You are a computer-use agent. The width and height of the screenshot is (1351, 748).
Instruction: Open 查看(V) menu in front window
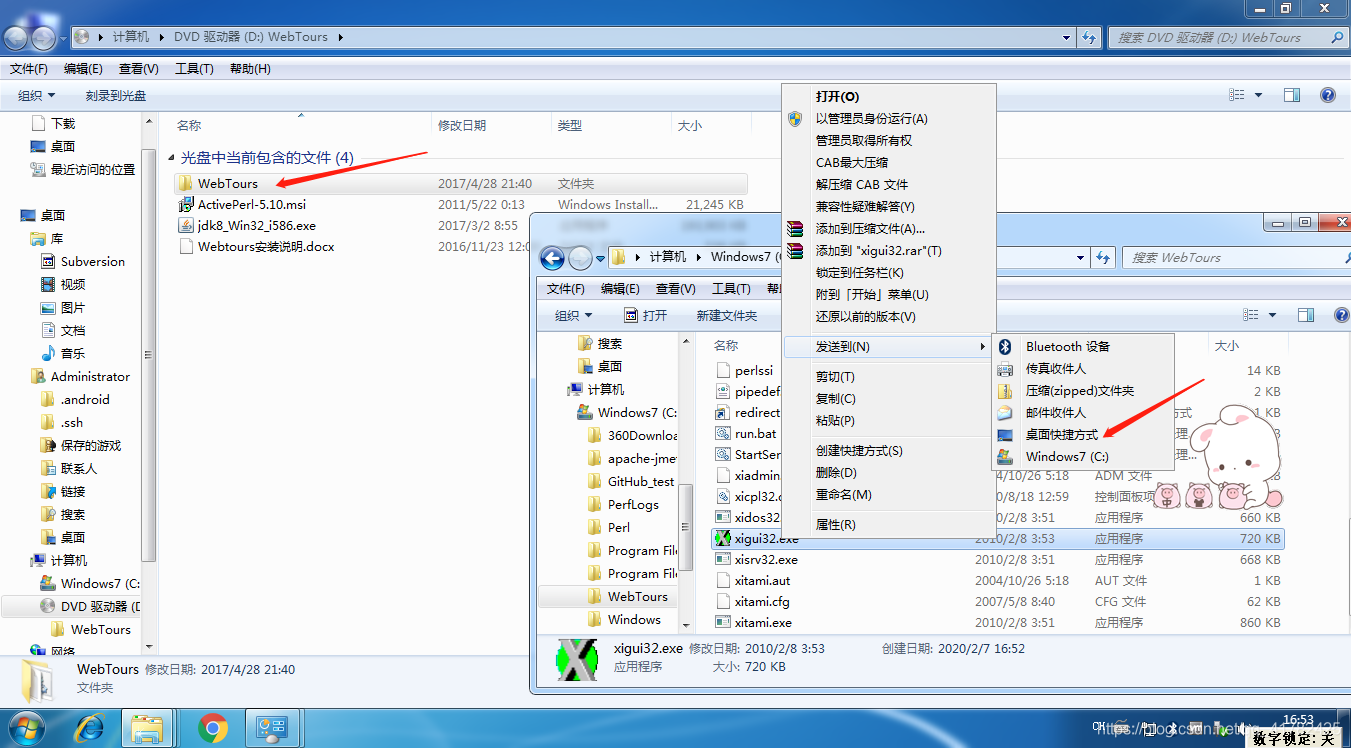[x=675, y=289]
